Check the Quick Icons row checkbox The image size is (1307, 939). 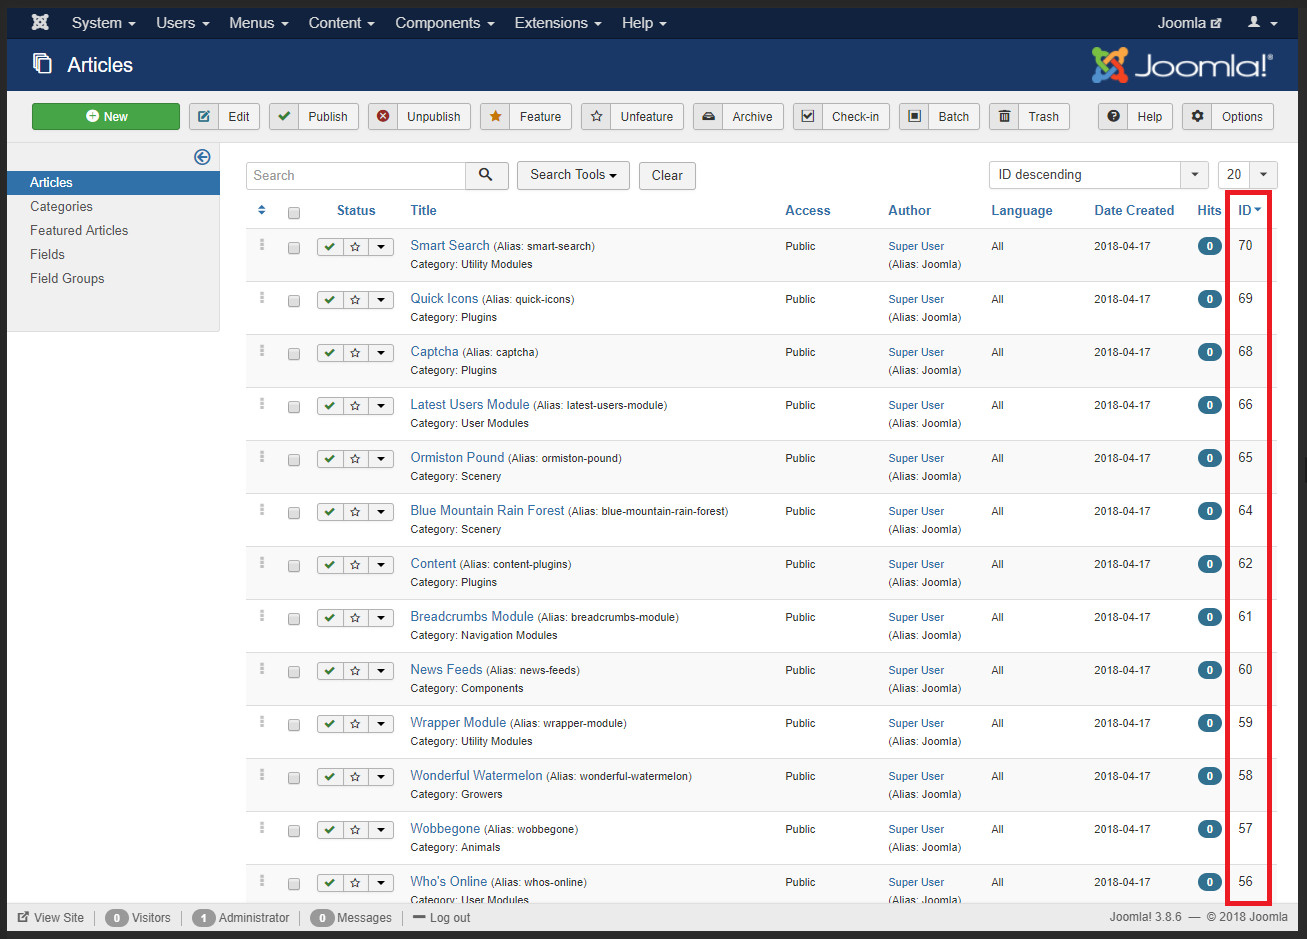coord(294,301)
